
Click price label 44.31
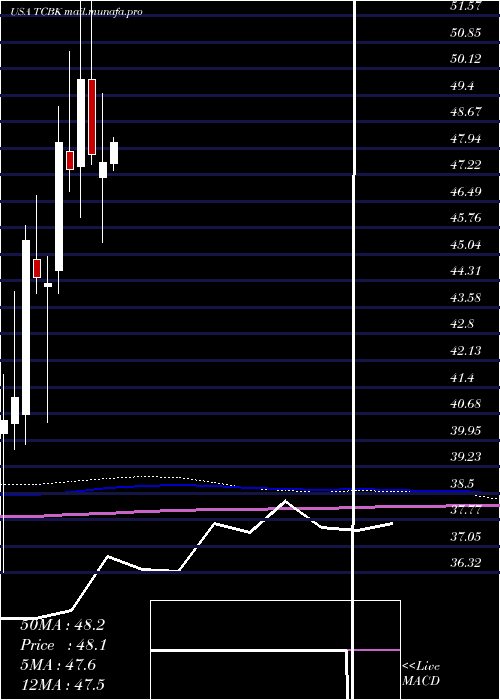coord(467,271)
